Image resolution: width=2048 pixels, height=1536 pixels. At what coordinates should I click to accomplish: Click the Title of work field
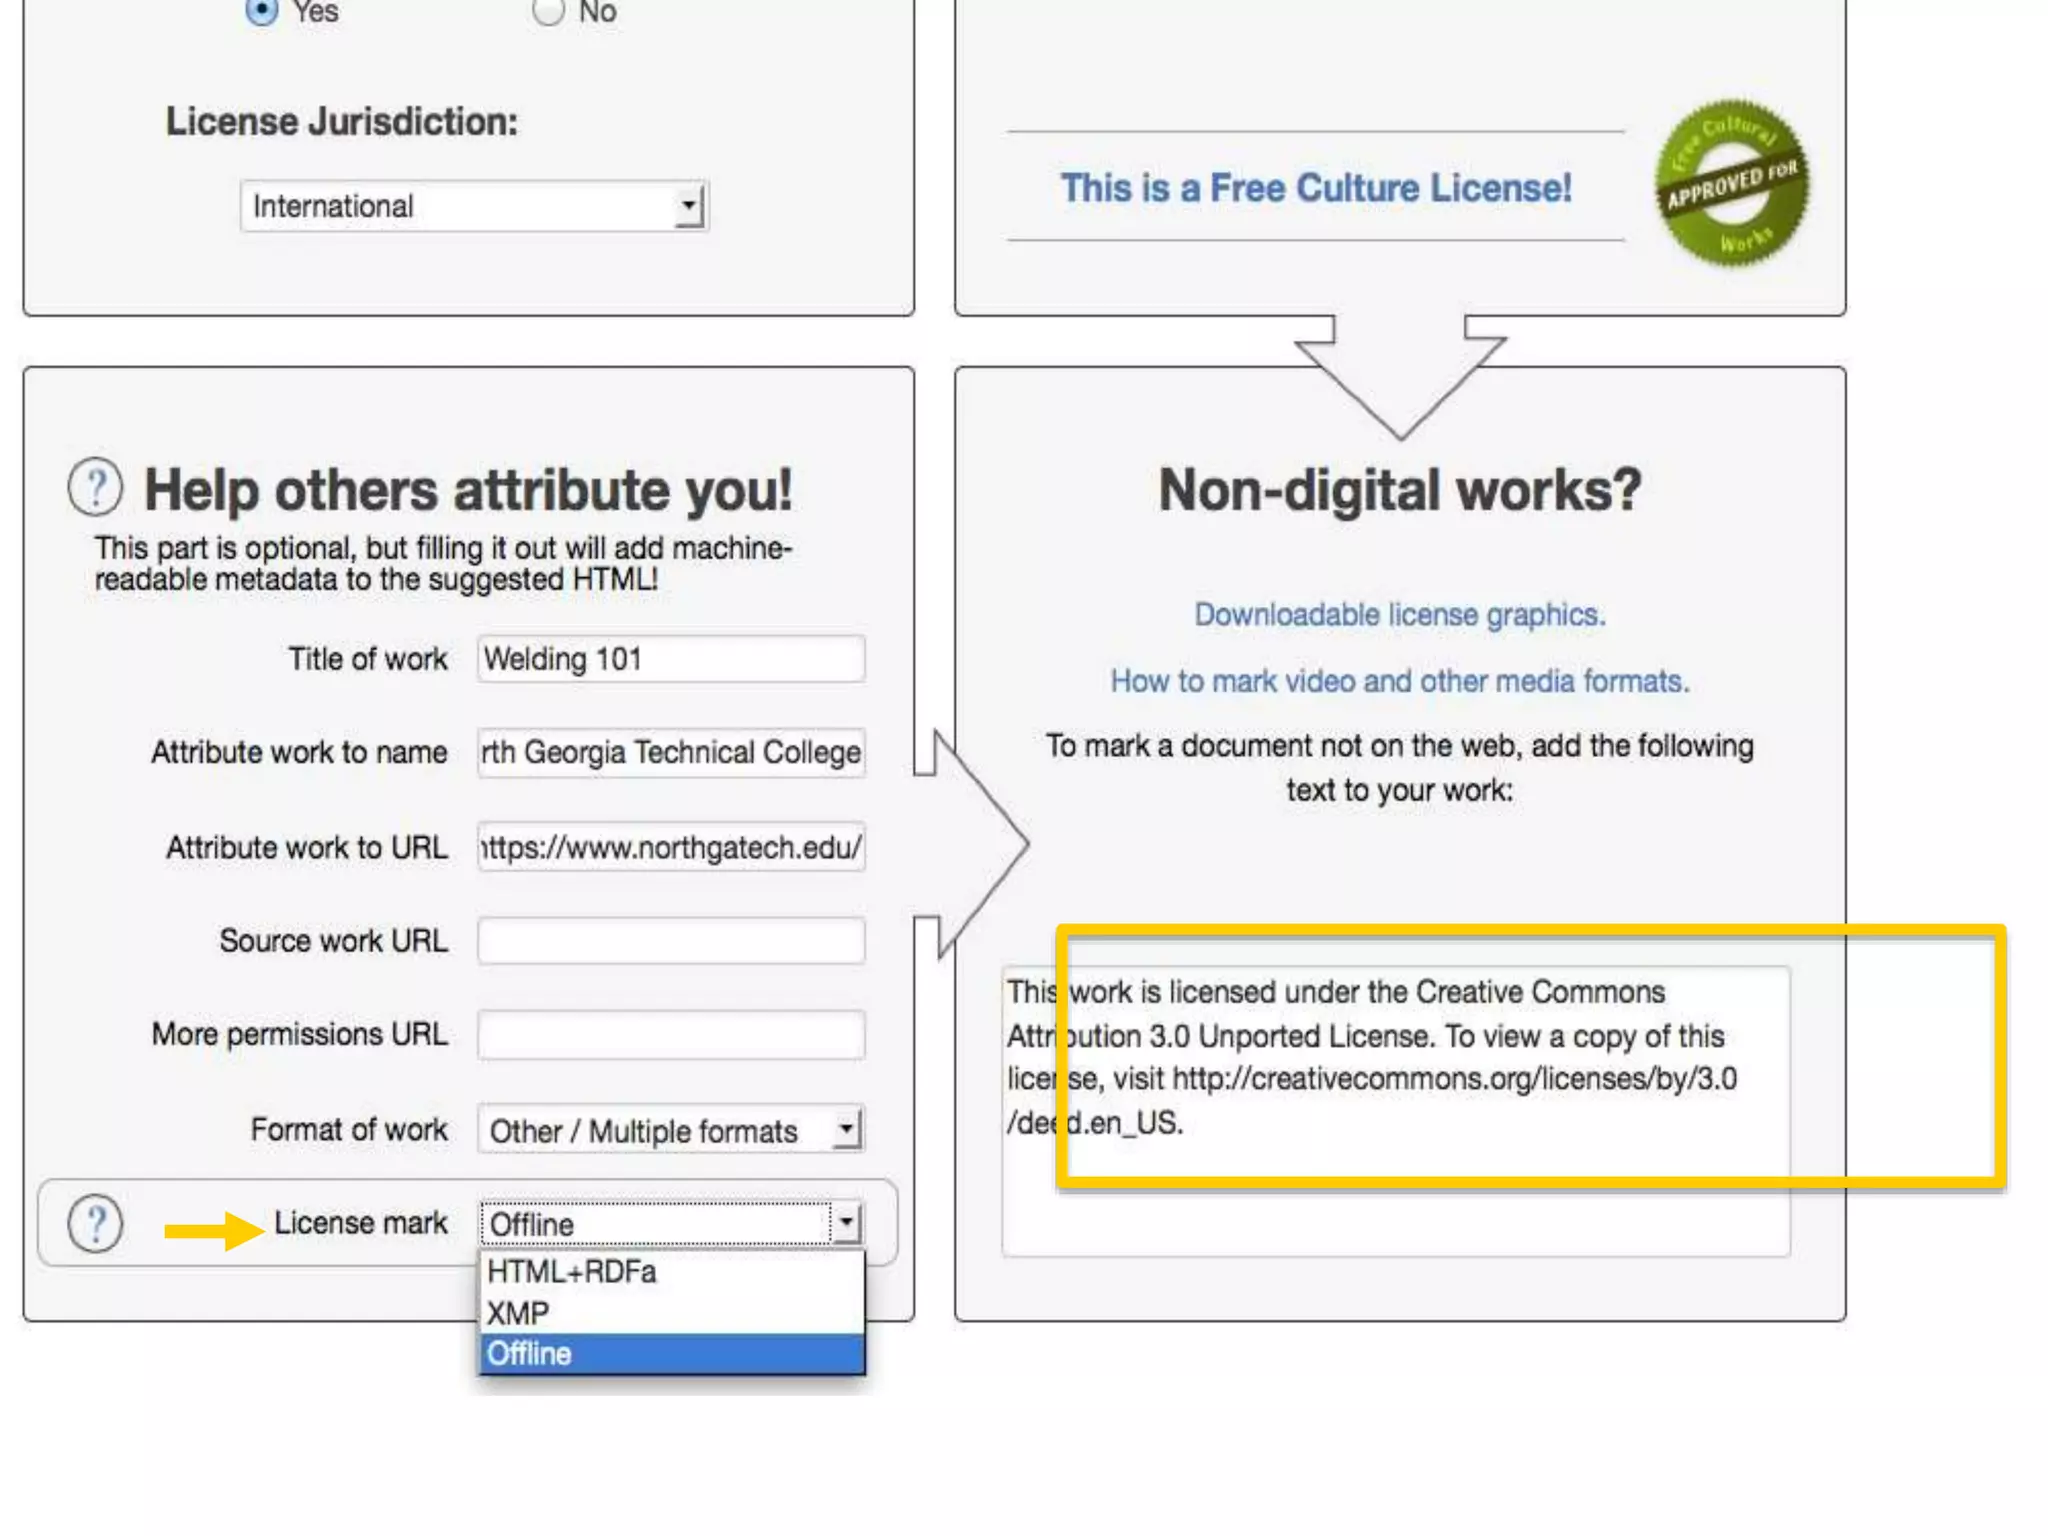[x=670, y=659]
